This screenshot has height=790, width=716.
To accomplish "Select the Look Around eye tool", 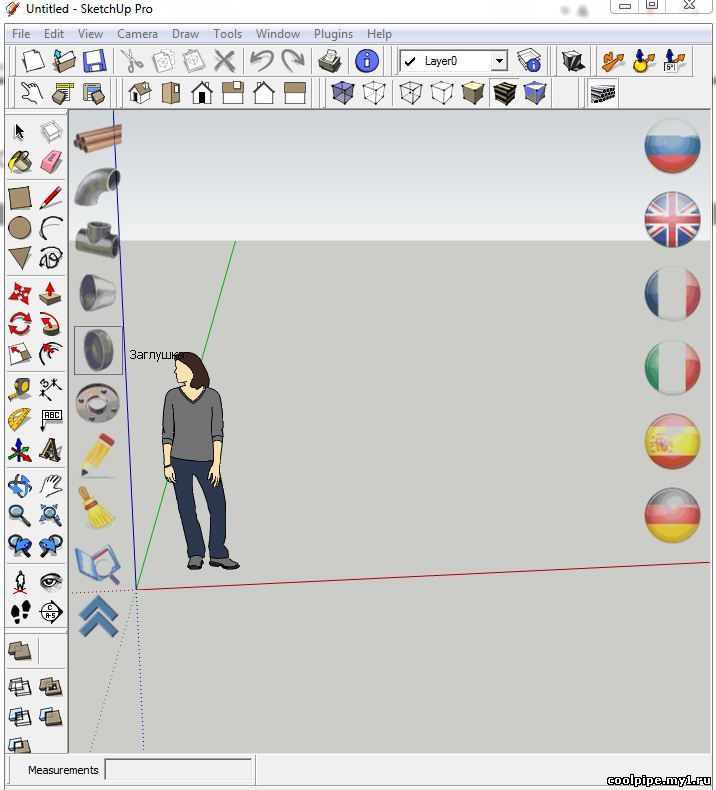I will pos(51,582).
